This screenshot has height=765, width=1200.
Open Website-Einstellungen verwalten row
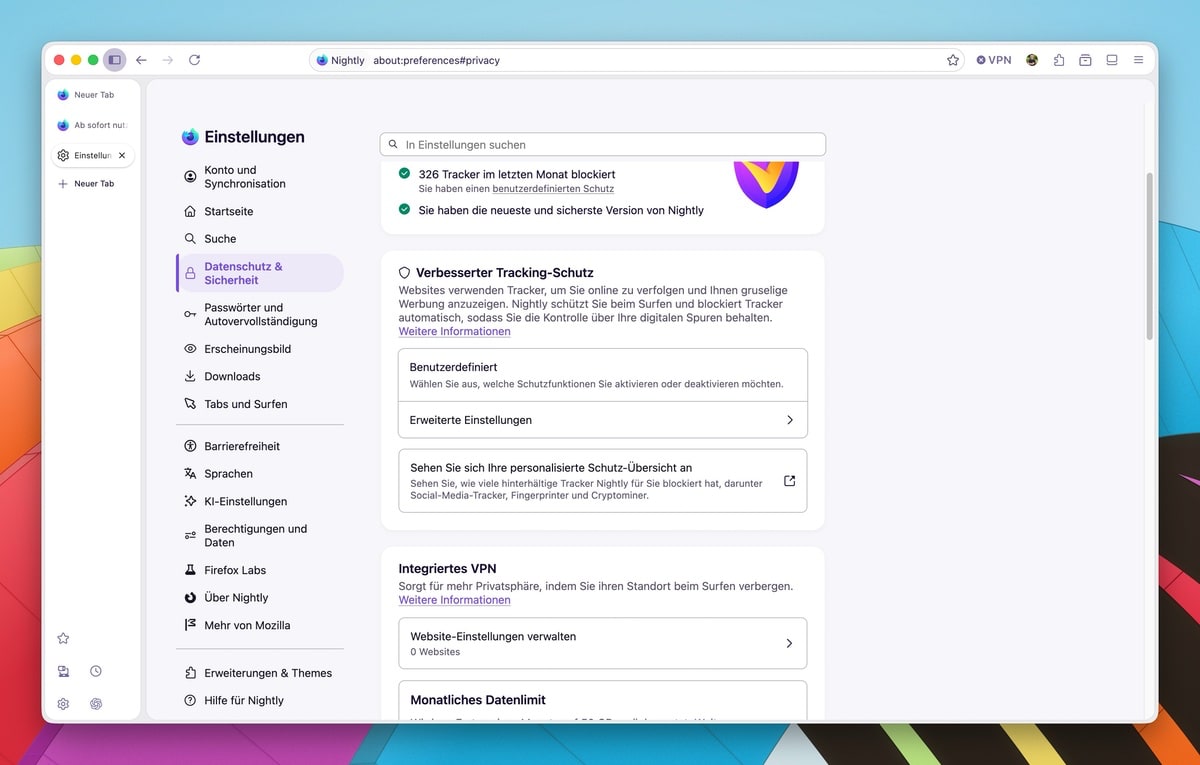[x=603, y=643]
